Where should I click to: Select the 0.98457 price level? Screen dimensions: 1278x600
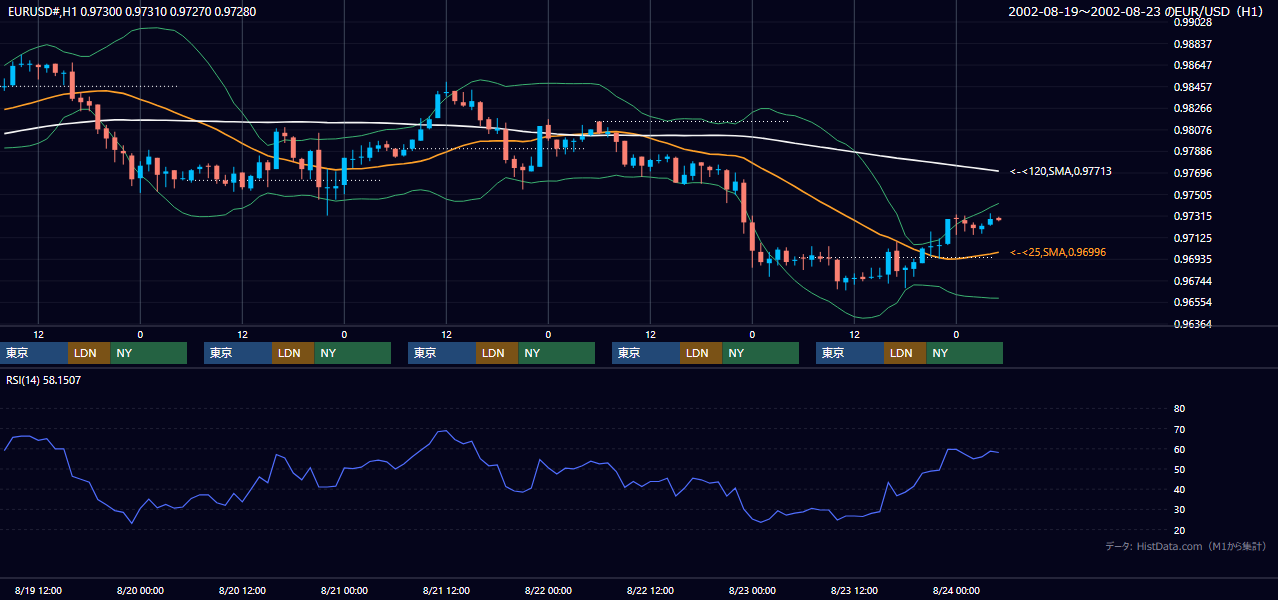(1192, 87)
